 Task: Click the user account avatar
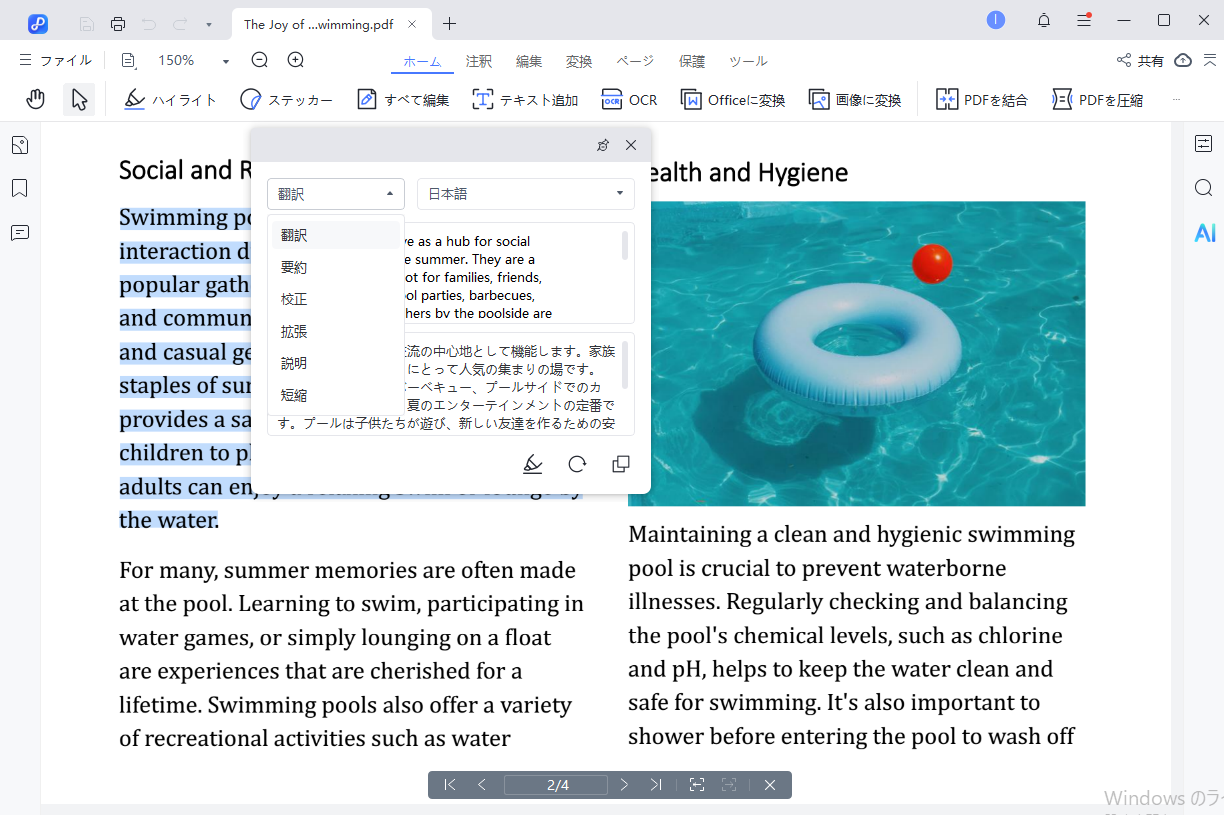pyautogui.click(x=996, y=20)
